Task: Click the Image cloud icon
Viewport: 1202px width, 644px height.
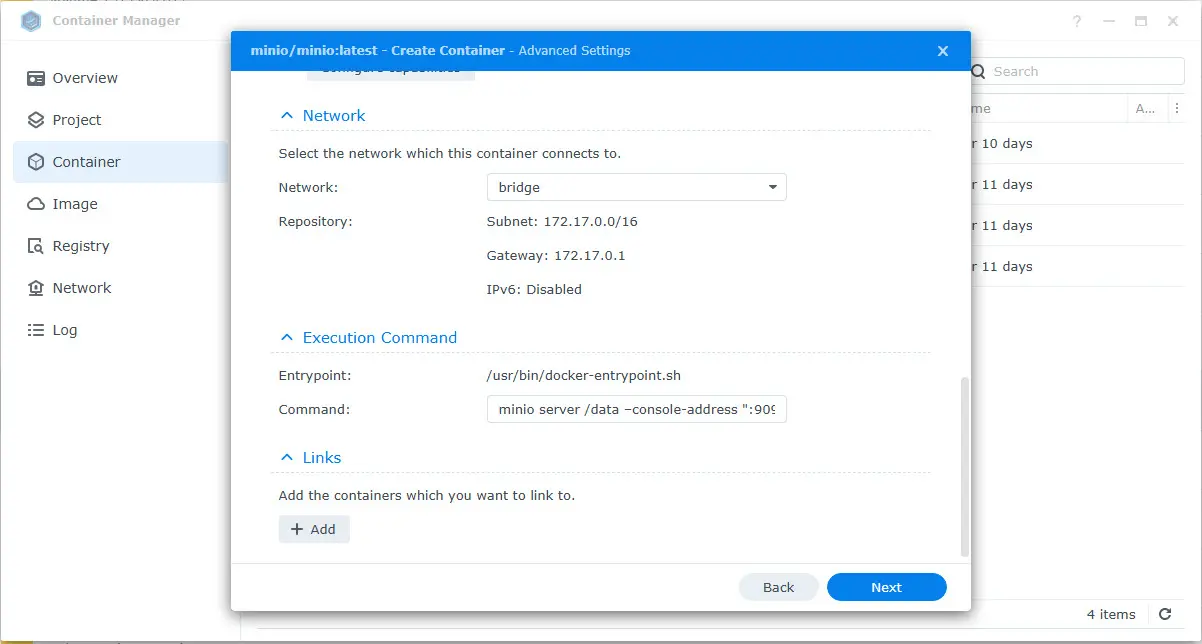Action: [36, 204]
